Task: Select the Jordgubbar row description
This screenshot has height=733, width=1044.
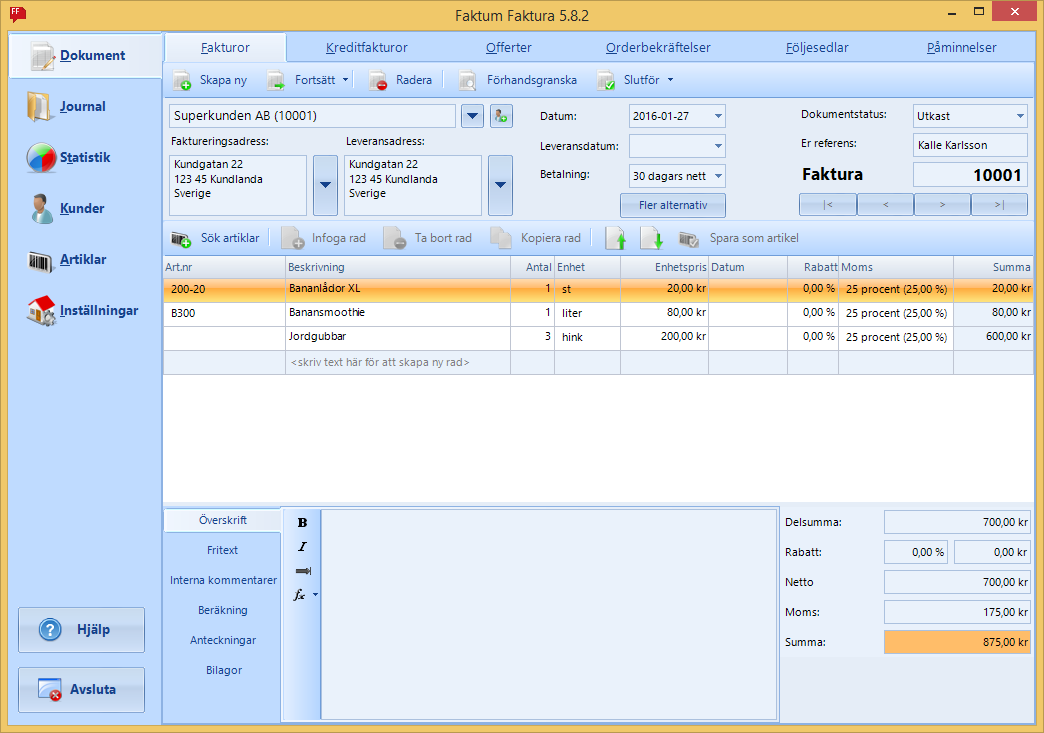Action: click(397, 337)
